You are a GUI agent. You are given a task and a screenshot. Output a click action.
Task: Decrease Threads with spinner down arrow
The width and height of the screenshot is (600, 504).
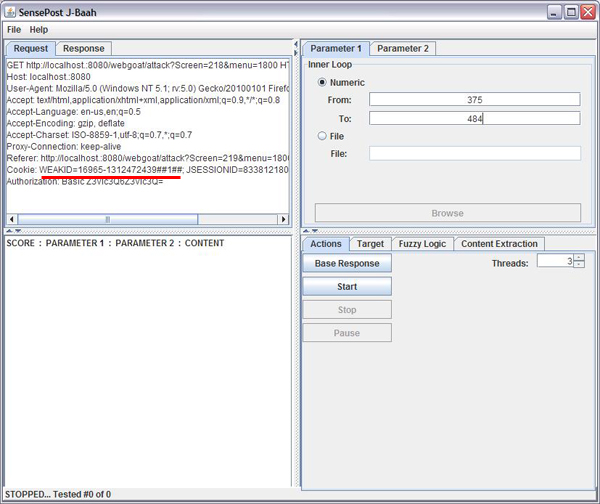tap(578, 265)
